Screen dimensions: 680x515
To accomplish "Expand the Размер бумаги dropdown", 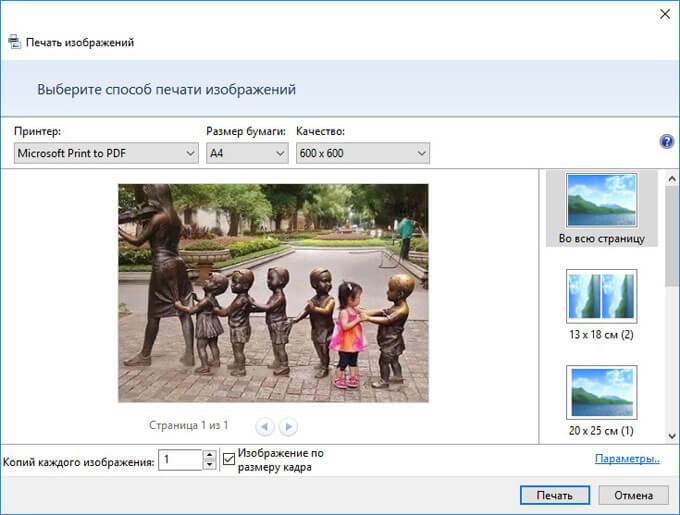I will (x=247, y=153).
